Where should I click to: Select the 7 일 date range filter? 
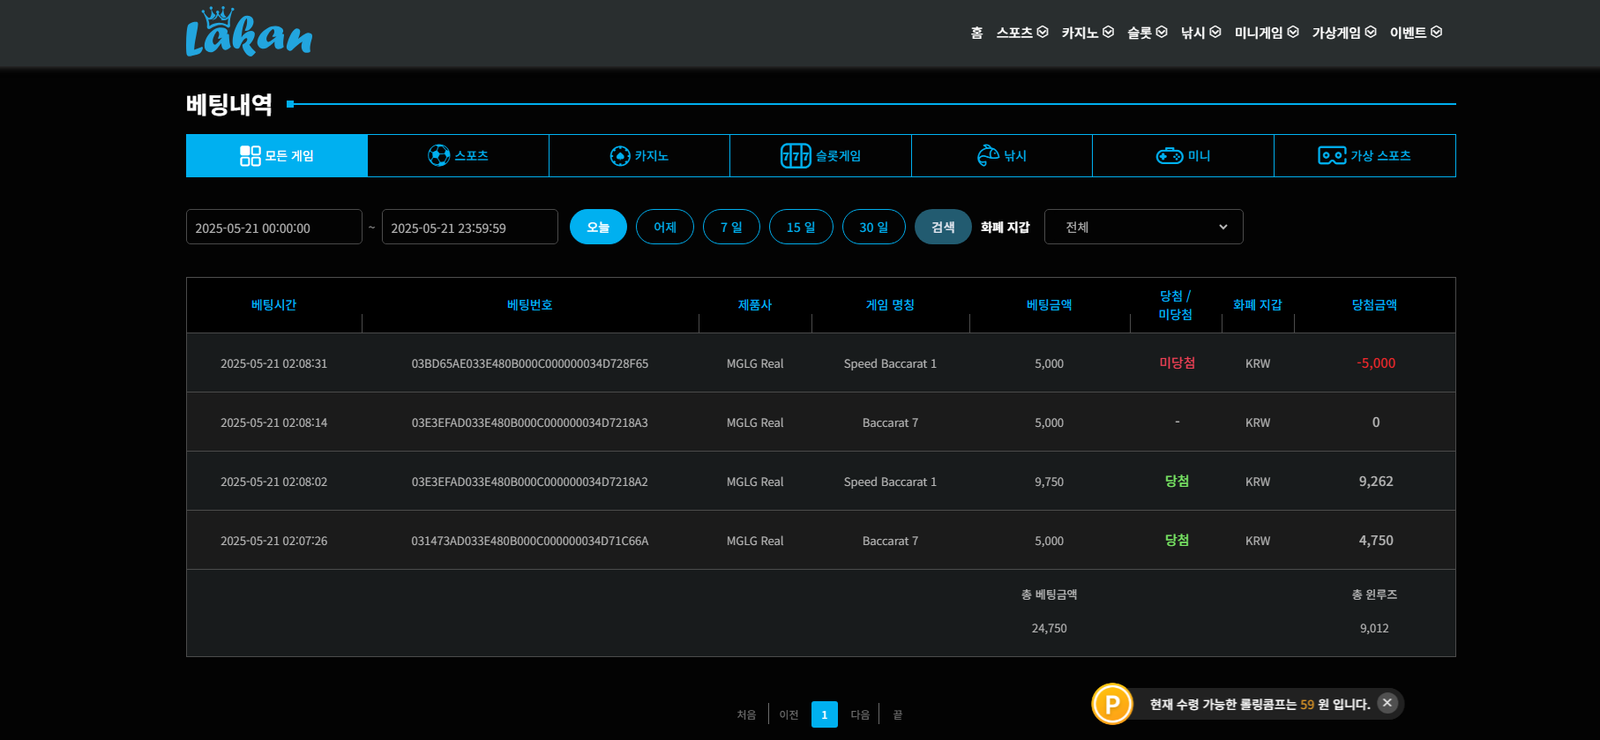pyautogui.click(x=731, y=227)
